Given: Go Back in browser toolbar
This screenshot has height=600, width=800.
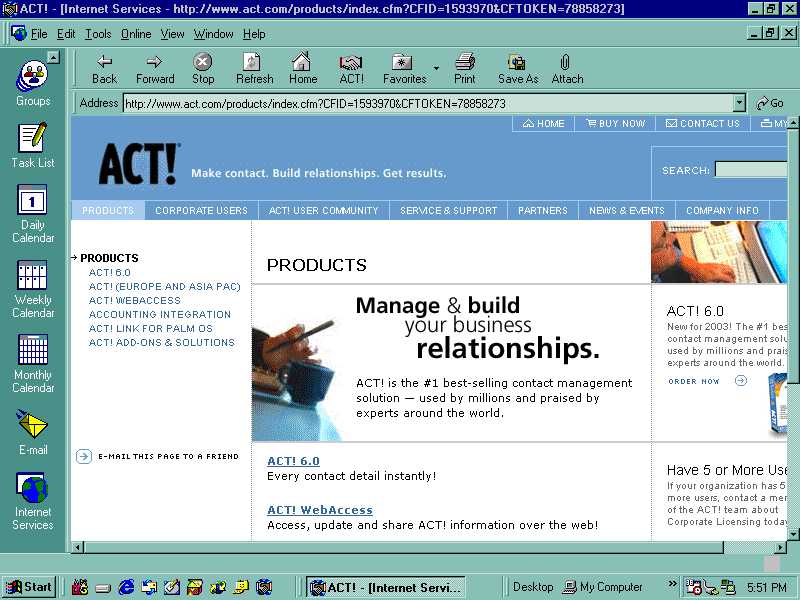Looking at the screenshot, I should (104, 69).
